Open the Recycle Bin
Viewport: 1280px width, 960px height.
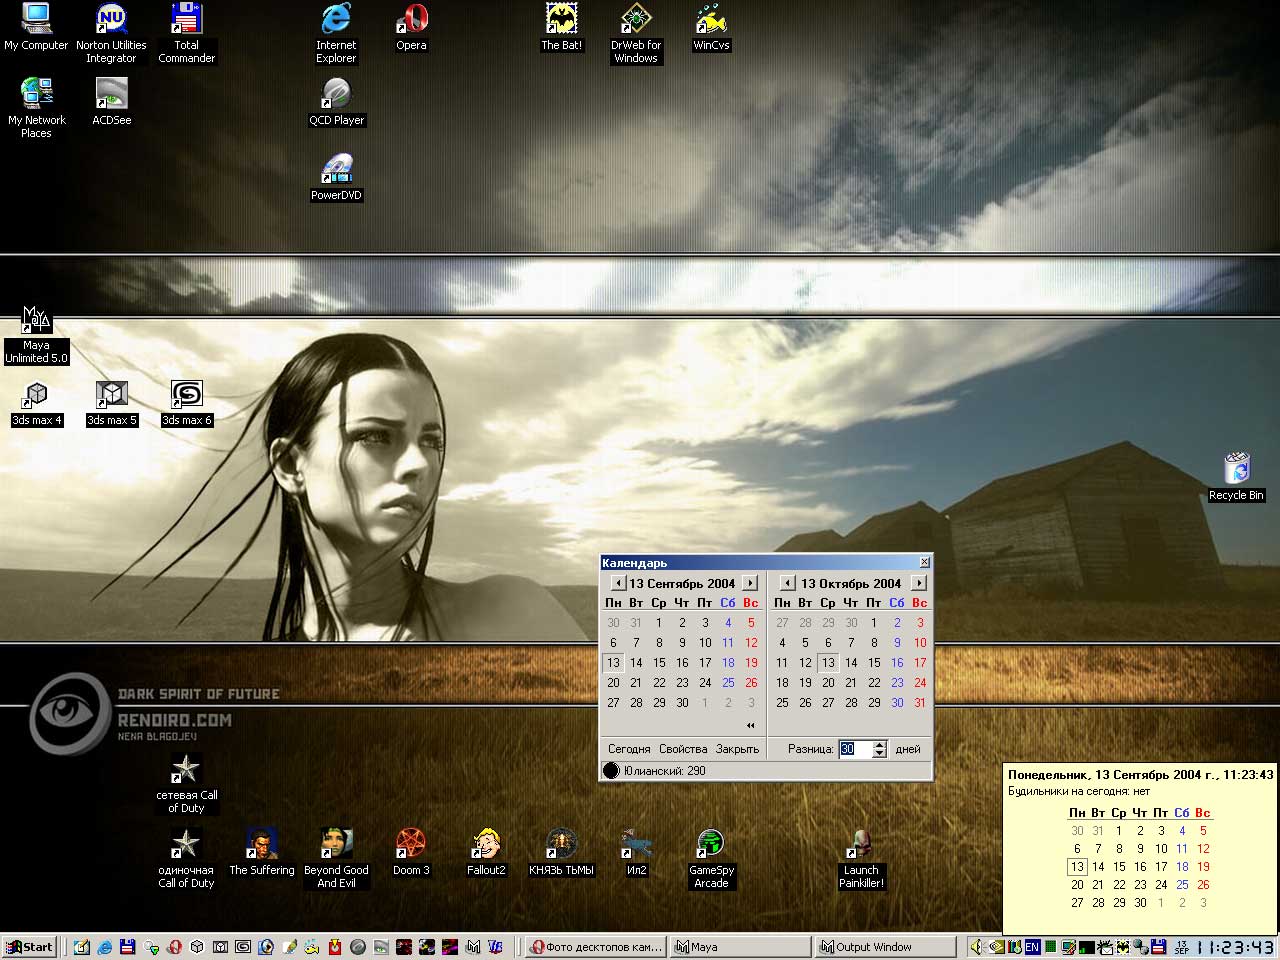tap(1236, 469)
